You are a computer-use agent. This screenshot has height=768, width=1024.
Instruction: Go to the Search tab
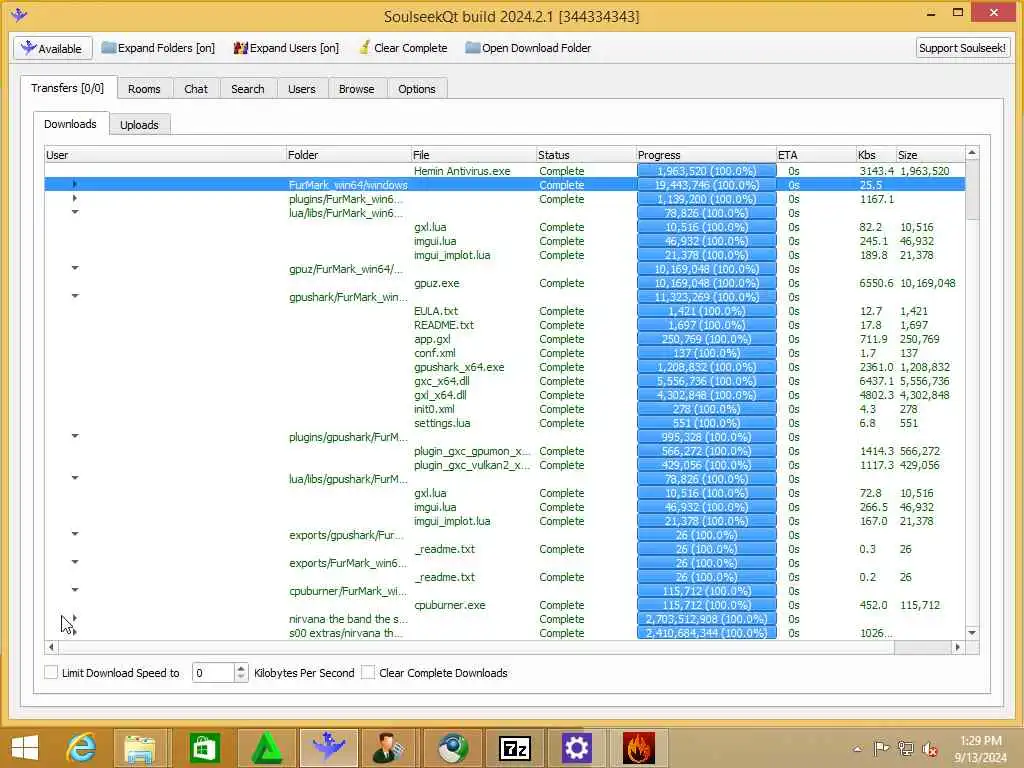coord(248,89)
